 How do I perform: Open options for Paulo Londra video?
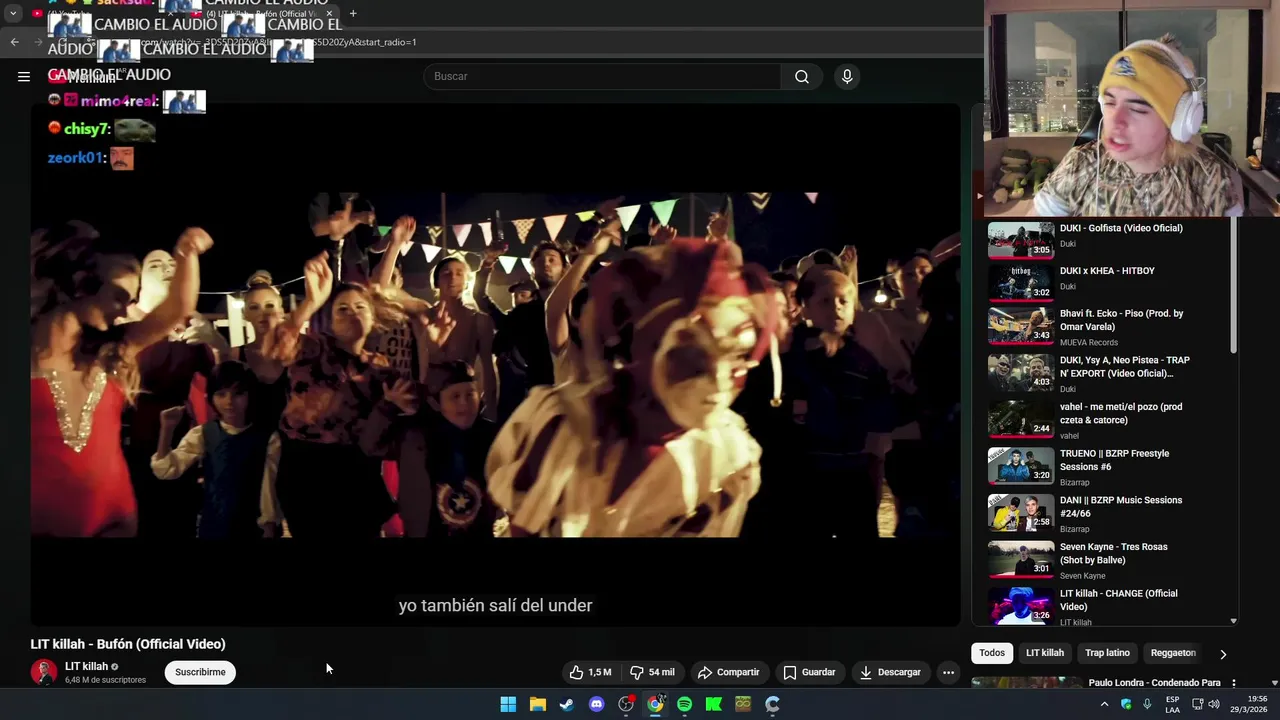tap(1234, 683)
